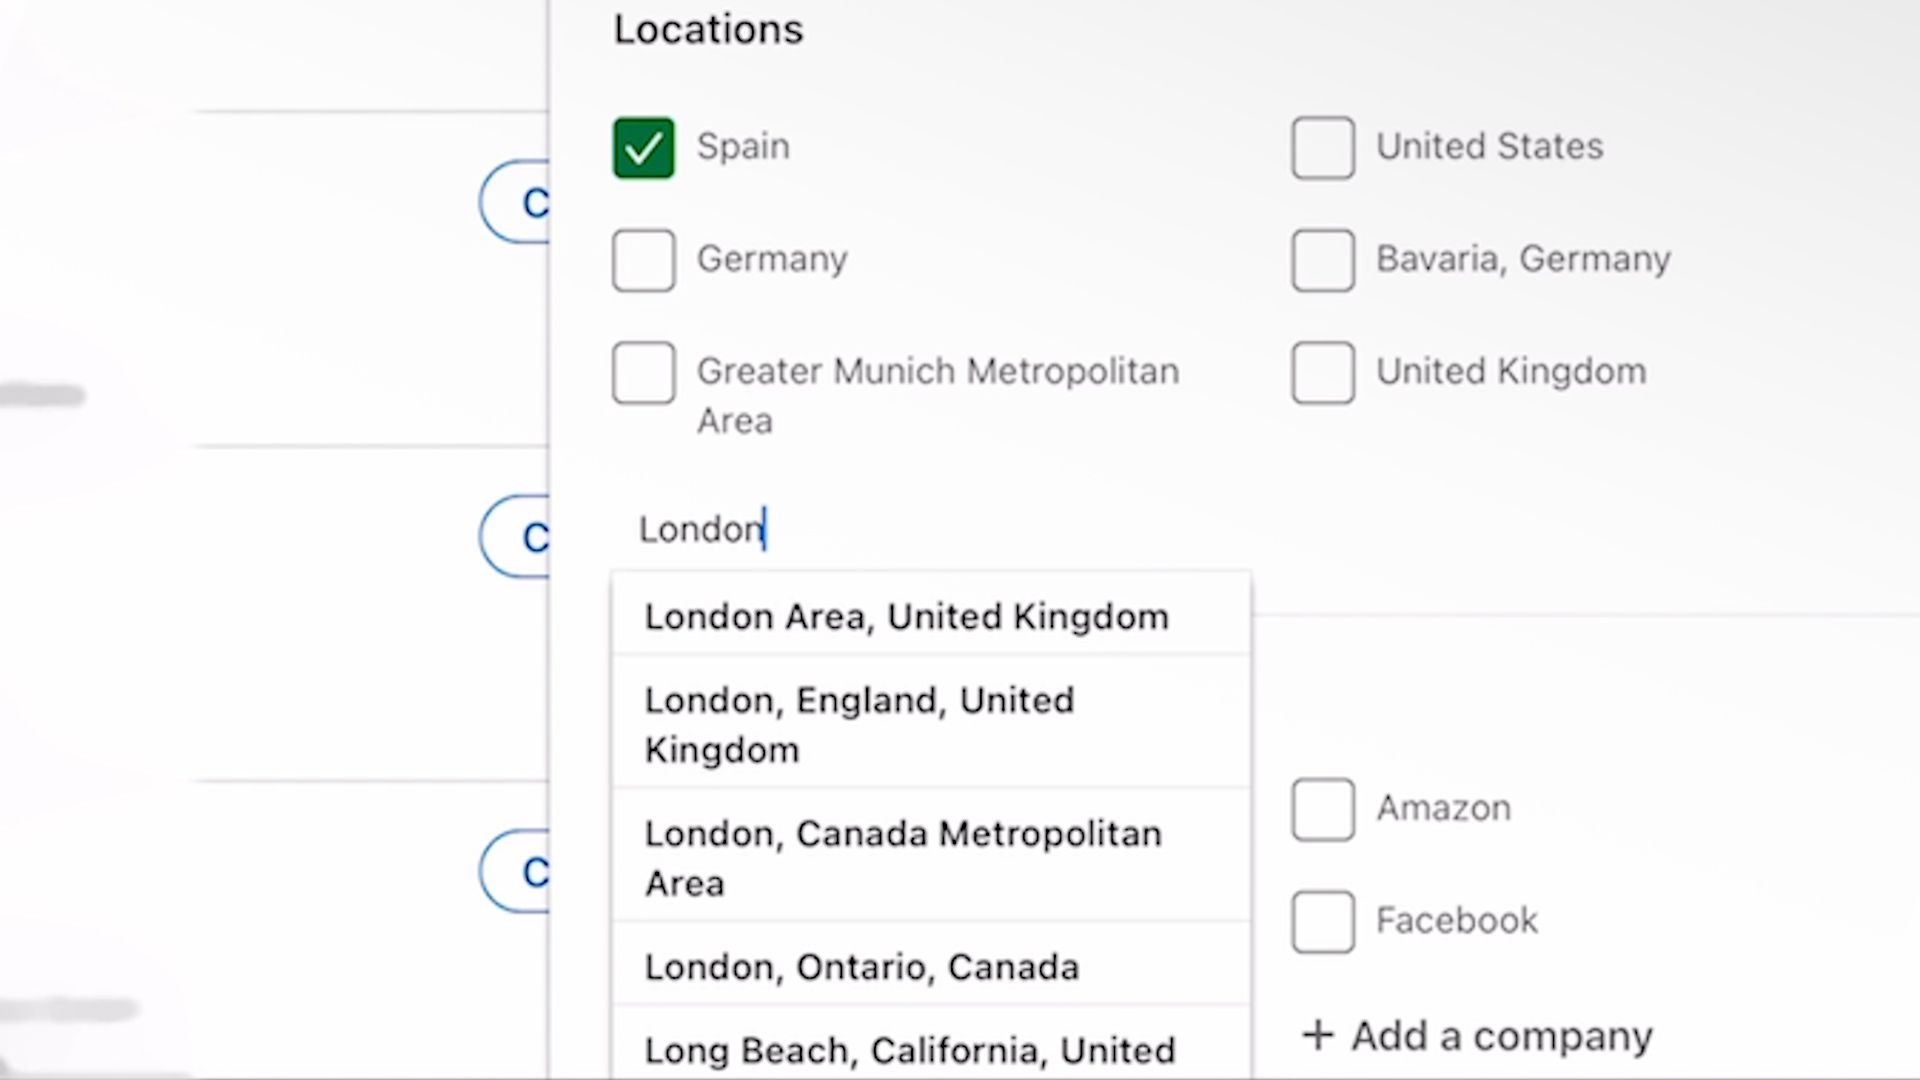The height and width of the screenshot is (1080, 1920).
Task: Click Add a company link
Action: (1500, 1036)
